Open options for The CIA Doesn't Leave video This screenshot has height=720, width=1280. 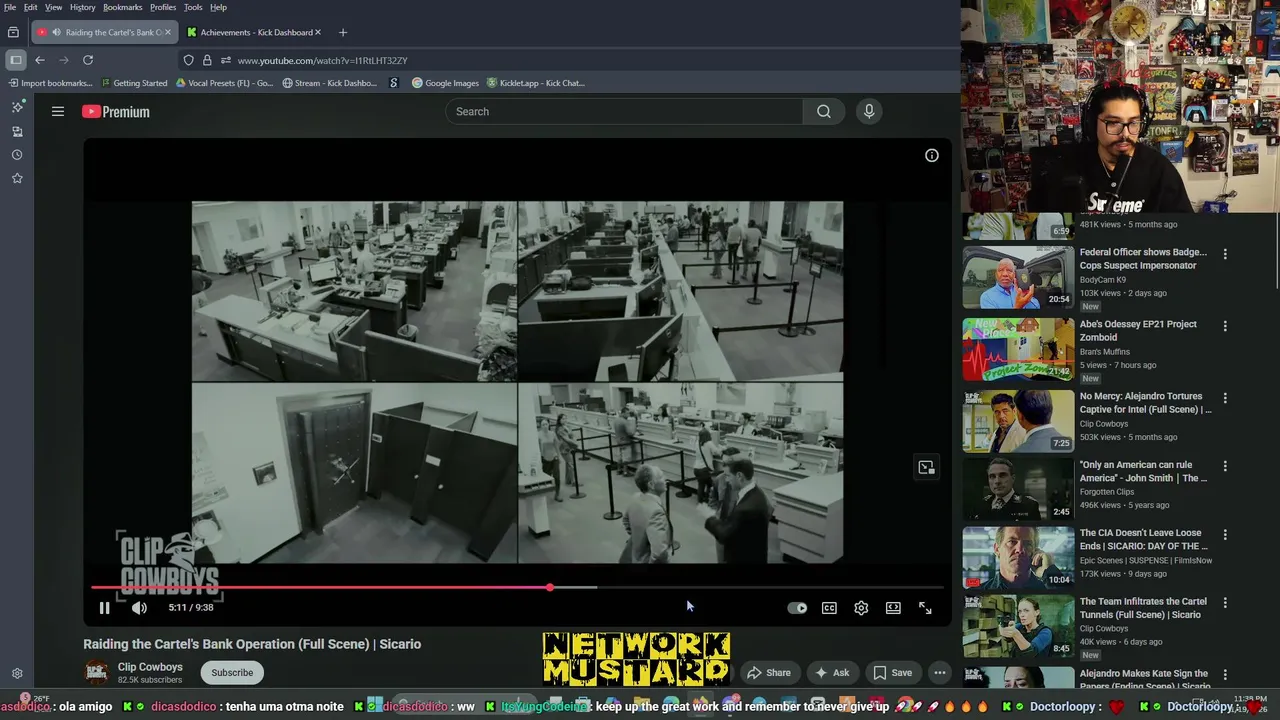pos(1225,535)
